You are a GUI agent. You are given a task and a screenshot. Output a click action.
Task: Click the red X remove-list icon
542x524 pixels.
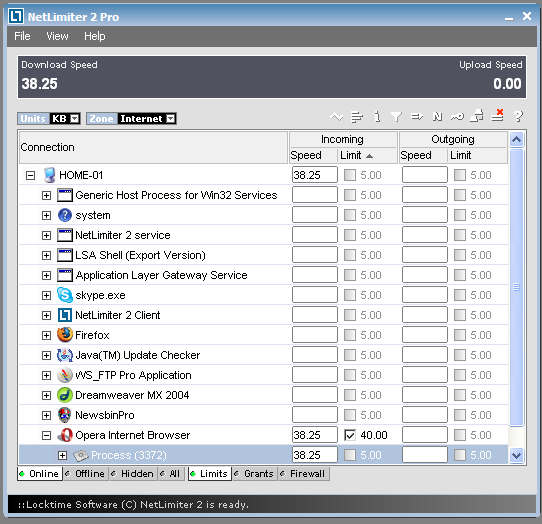click(x=498, y=116)
